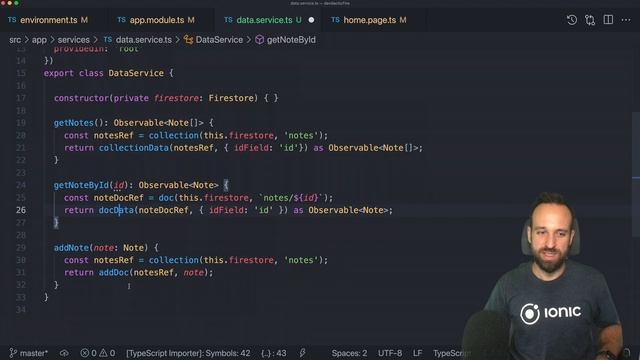
Task: Click the getNotes method name
Action: point(73,123)
